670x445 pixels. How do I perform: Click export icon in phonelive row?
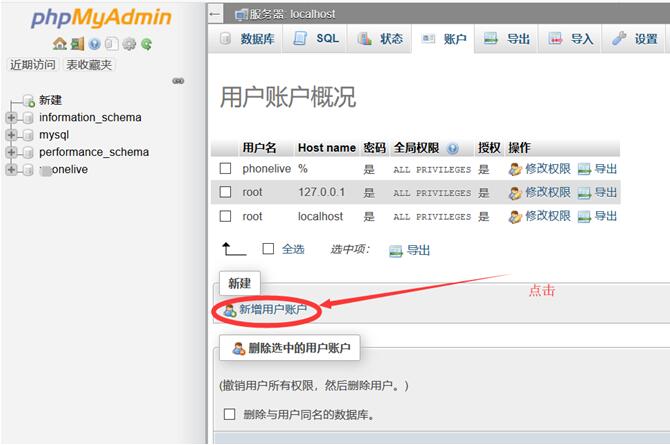pyautogui.click(x=584, y=170)
